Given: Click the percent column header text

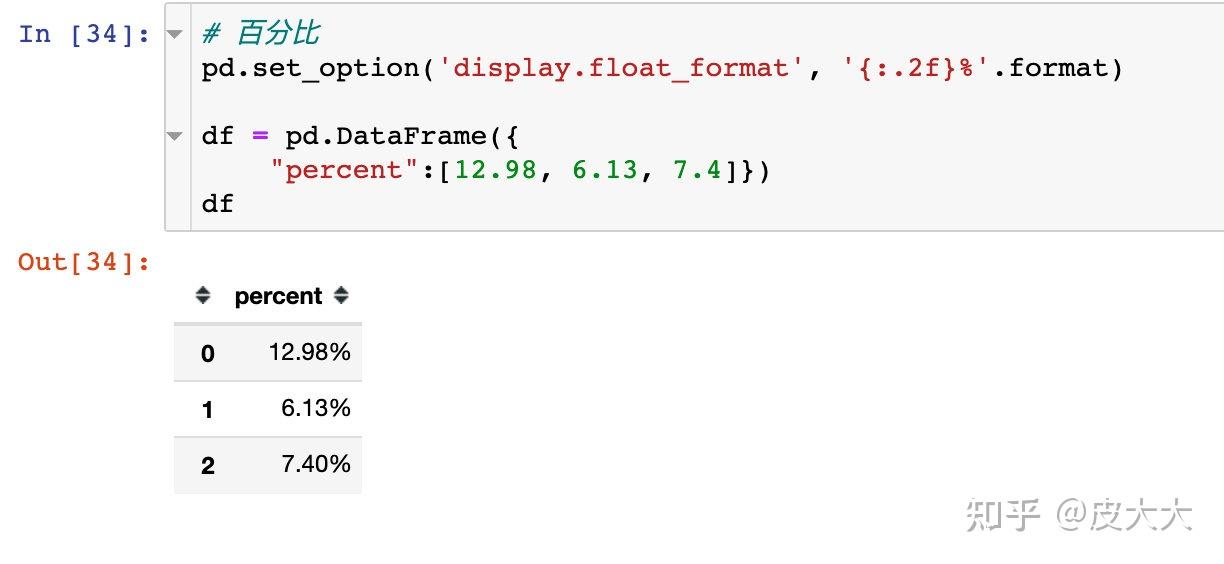Looking at the screenshot, I should click(278, 297).
